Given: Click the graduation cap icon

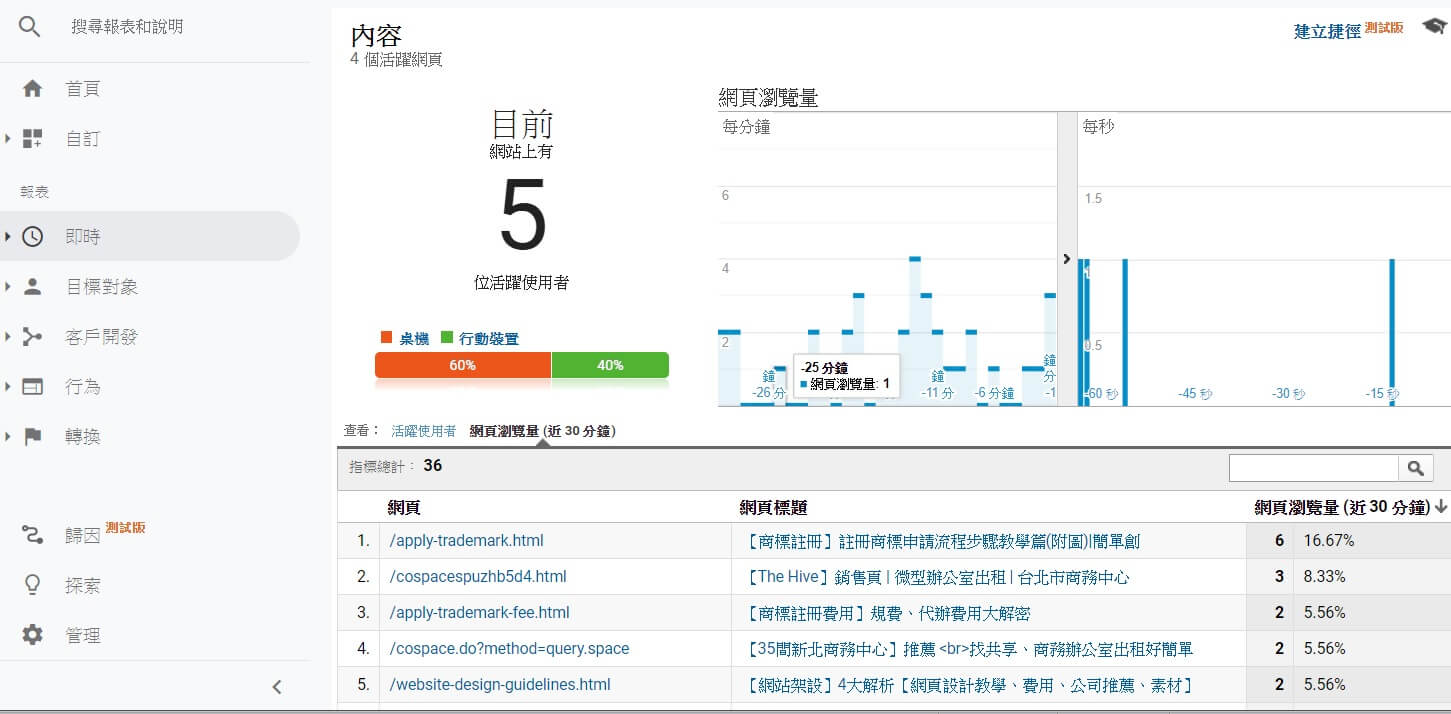Looking at the screenshot, I should pos(1434,28).
